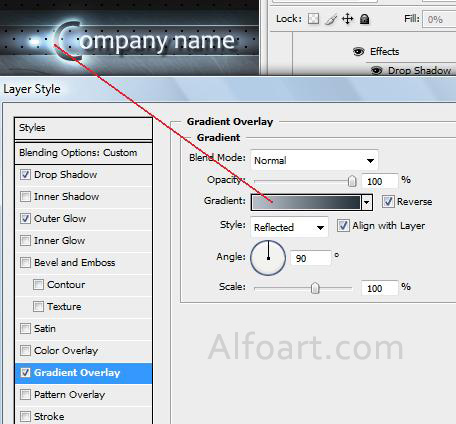456x424 pixels.
Task: Click the lock all padlock icon
Action: 364,19
